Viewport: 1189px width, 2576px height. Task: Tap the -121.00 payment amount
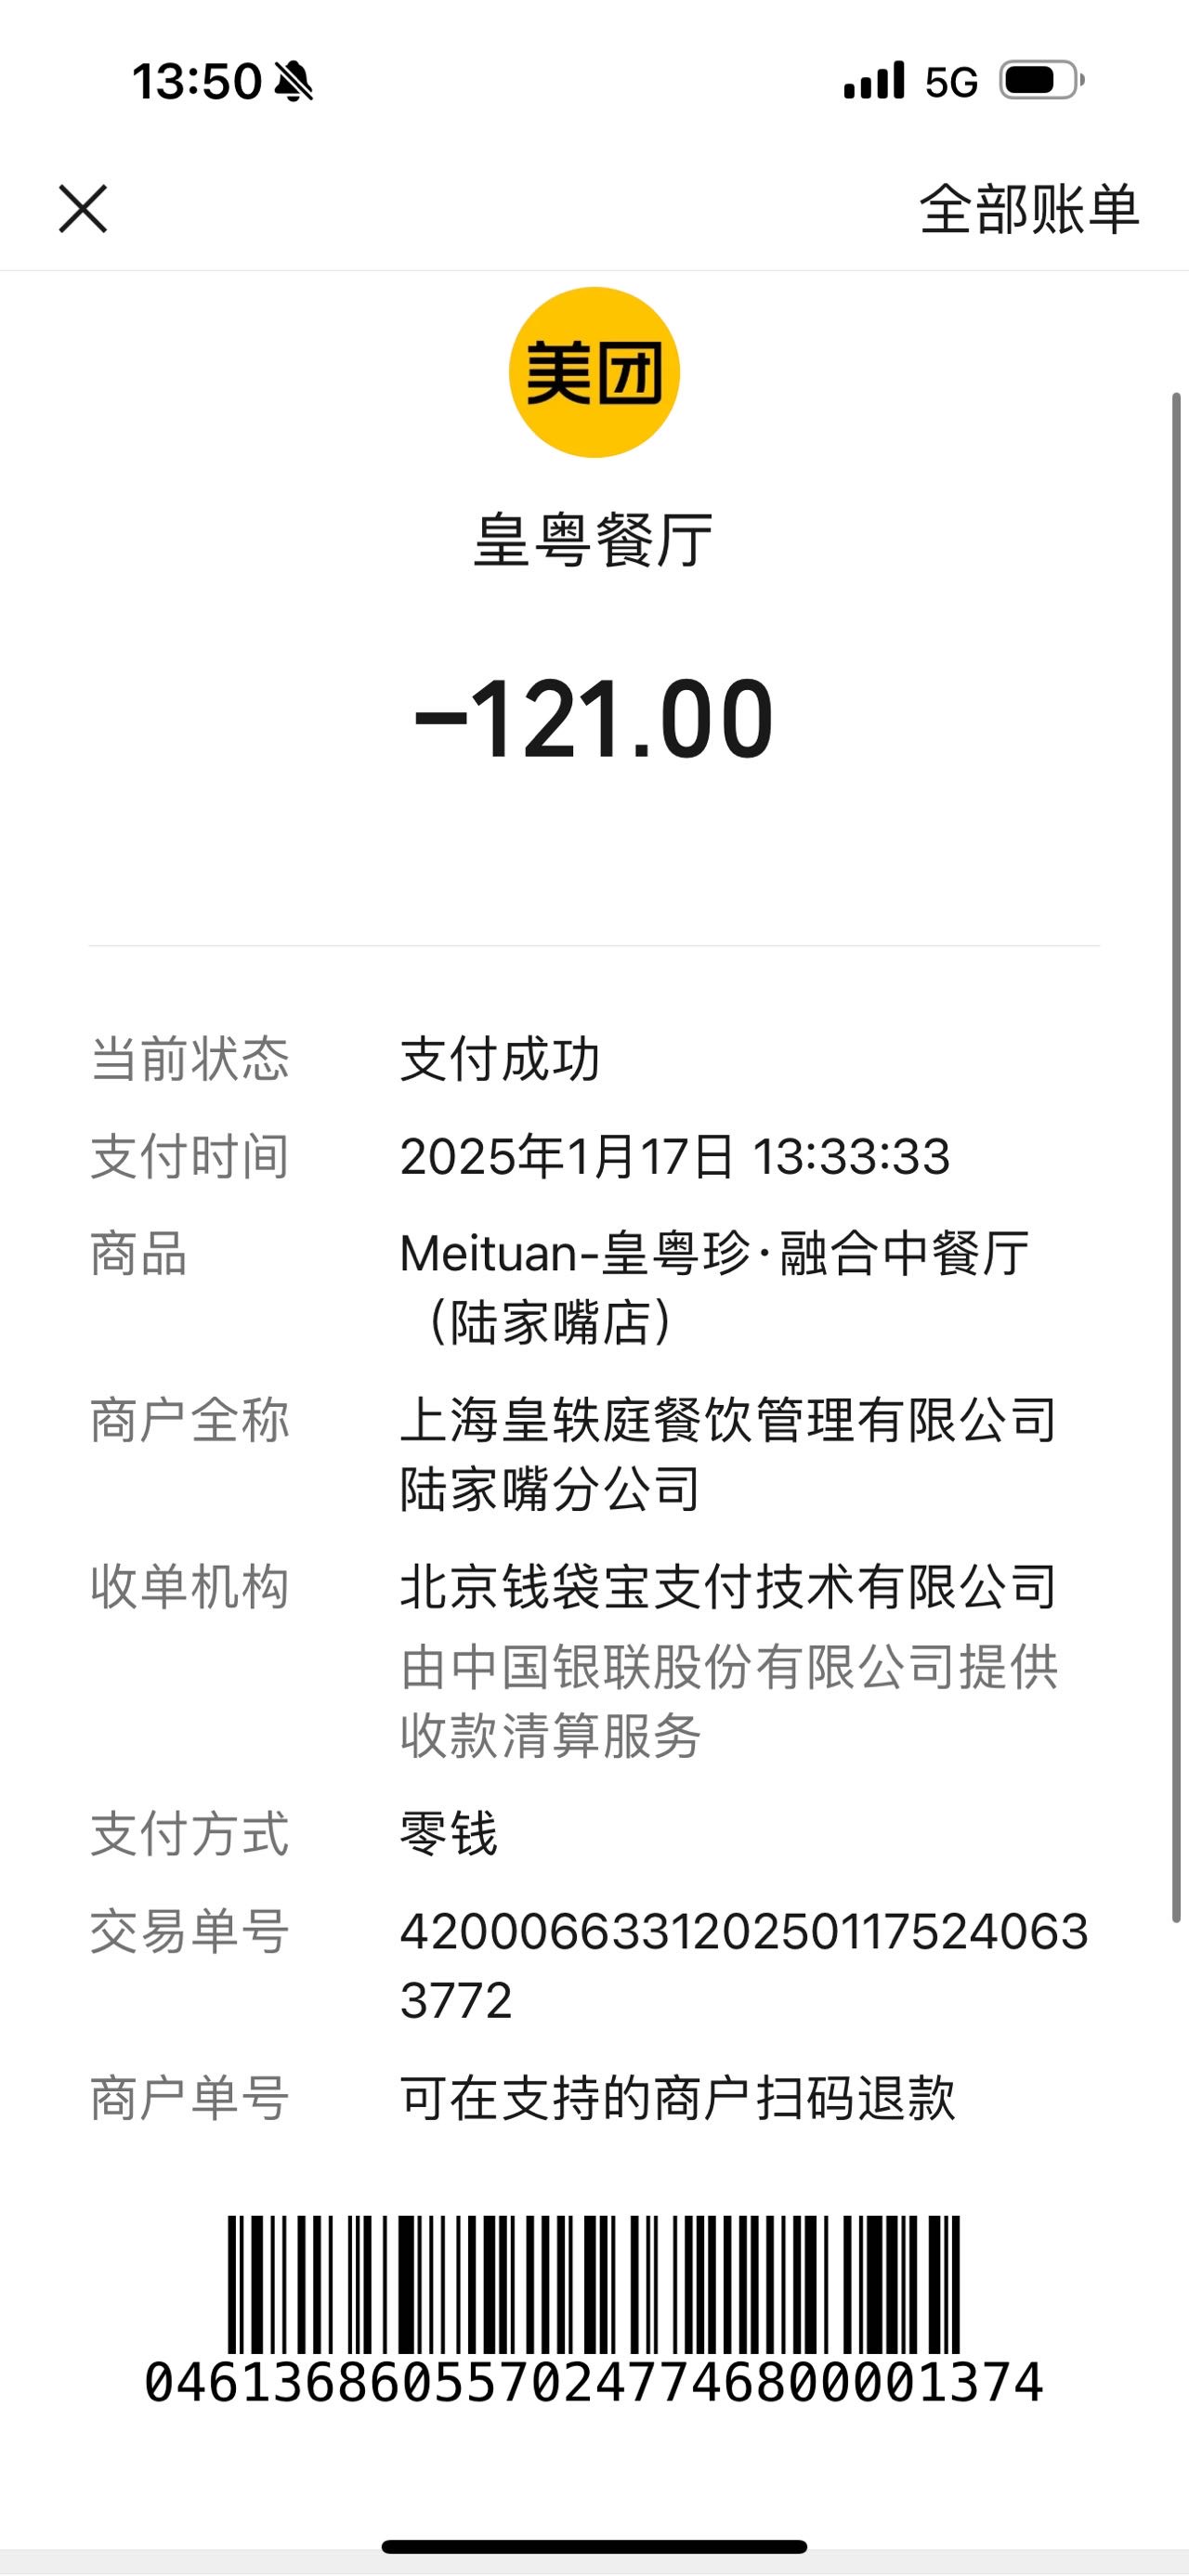[x=594, y=718]
